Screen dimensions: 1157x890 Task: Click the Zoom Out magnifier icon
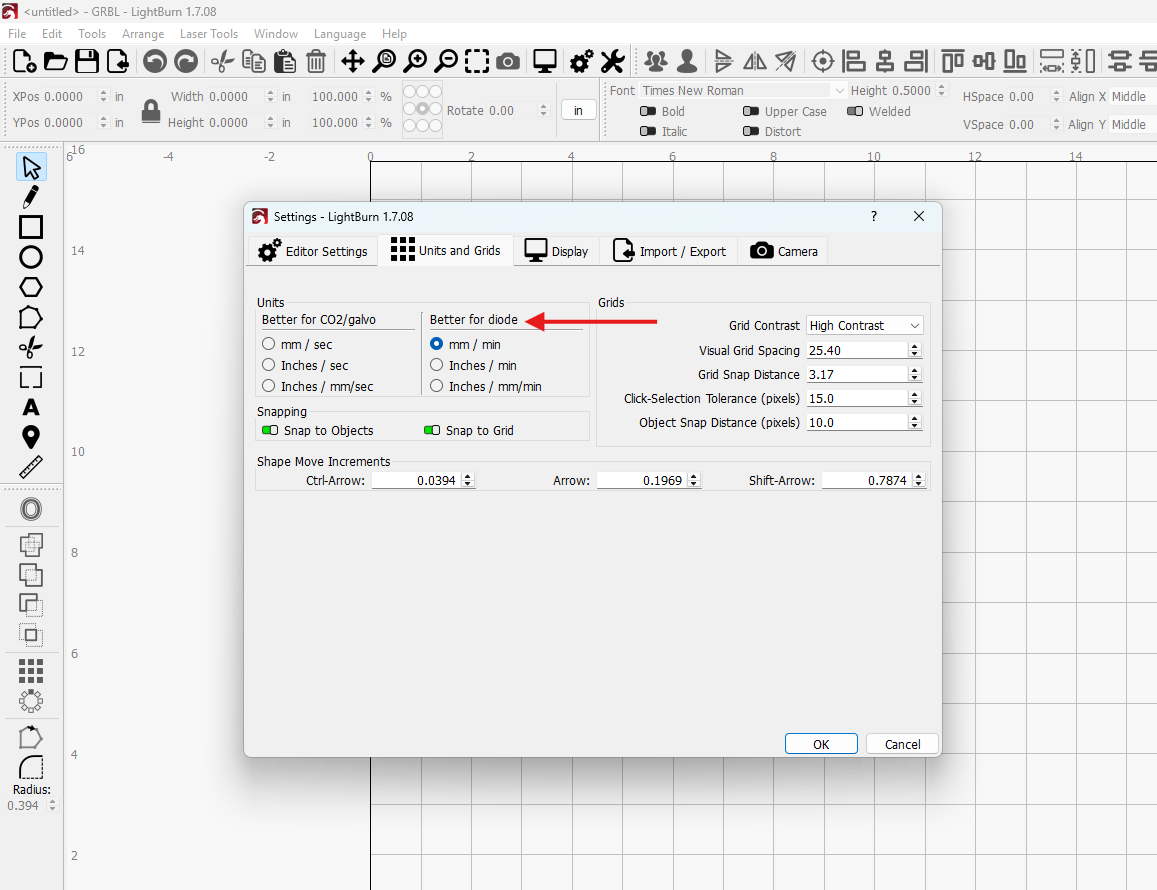pos(446,61)
